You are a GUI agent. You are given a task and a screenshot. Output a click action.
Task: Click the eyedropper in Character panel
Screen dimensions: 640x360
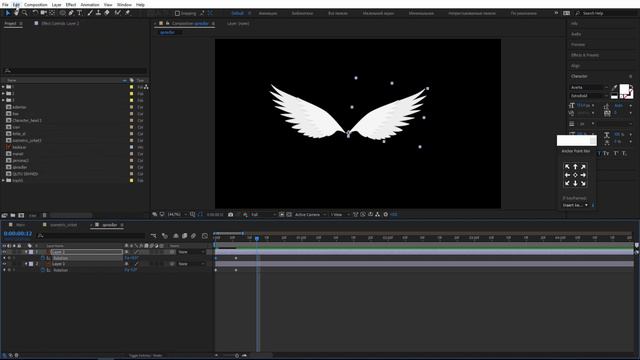pos(614,87)
